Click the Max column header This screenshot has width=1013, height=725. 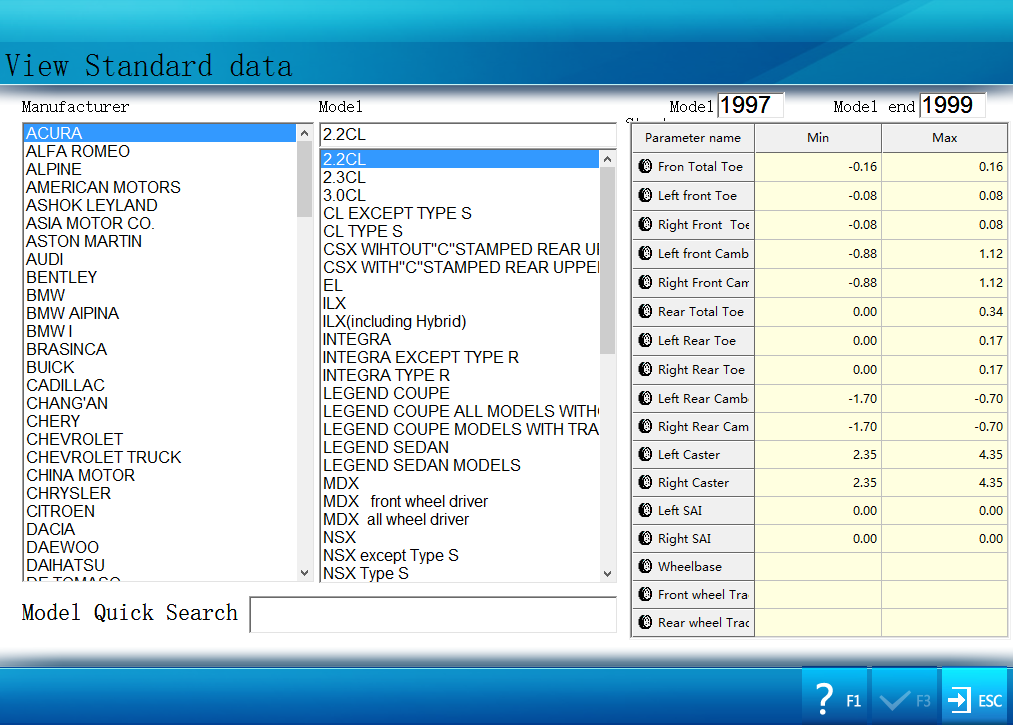coord(944,138)
